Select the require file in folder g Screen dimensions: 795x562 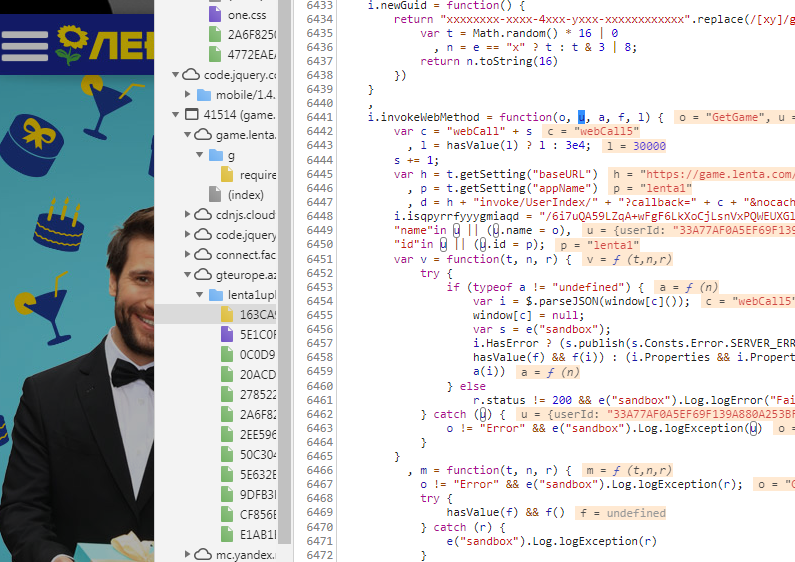coord(258,175)
